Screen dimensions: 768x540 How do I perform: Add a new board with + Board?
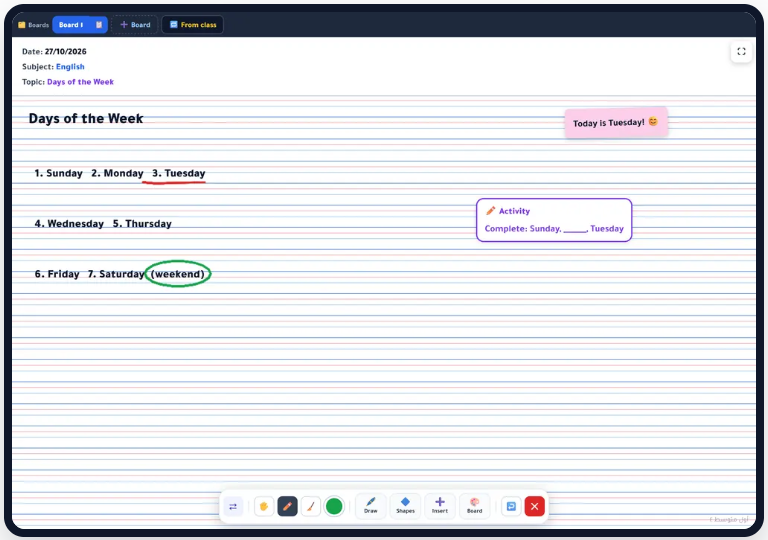[x=135, y=25]
